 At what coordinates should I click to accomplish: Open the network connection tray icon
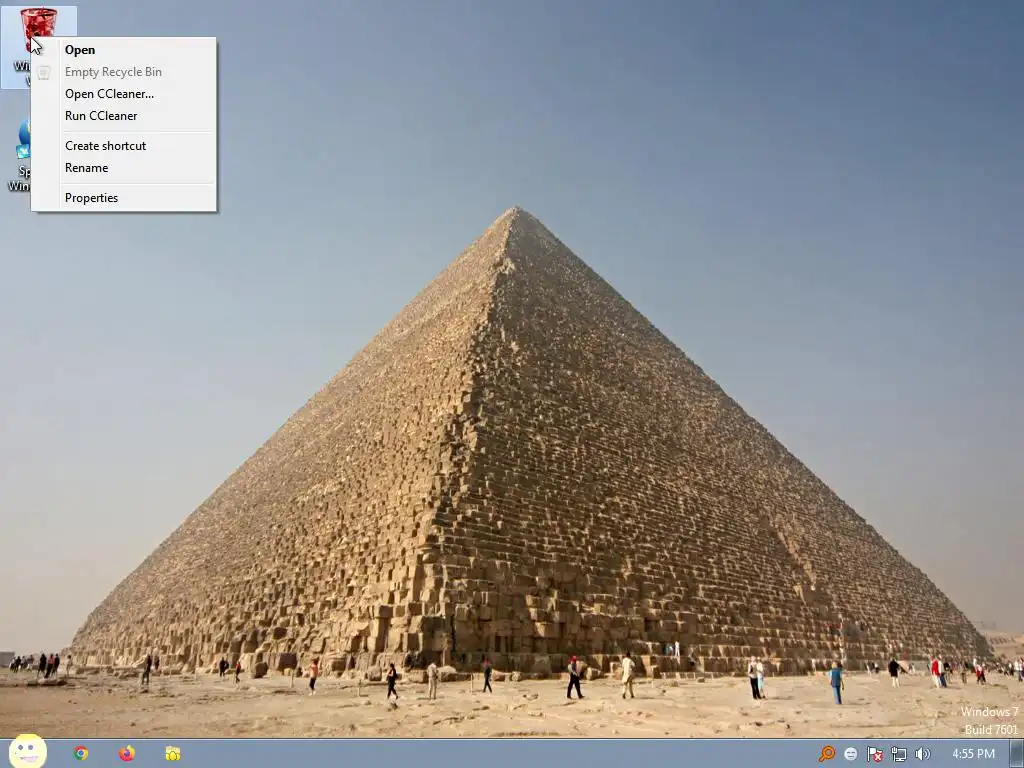point(899,754)
